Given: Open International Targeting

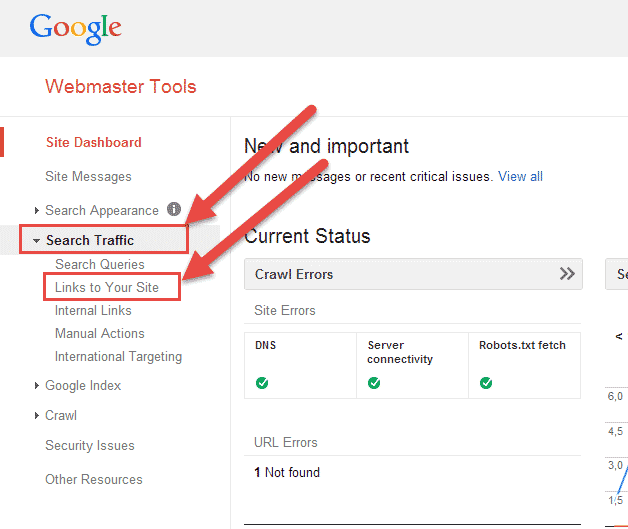Looking at the screenshot, I should point(118,356).
